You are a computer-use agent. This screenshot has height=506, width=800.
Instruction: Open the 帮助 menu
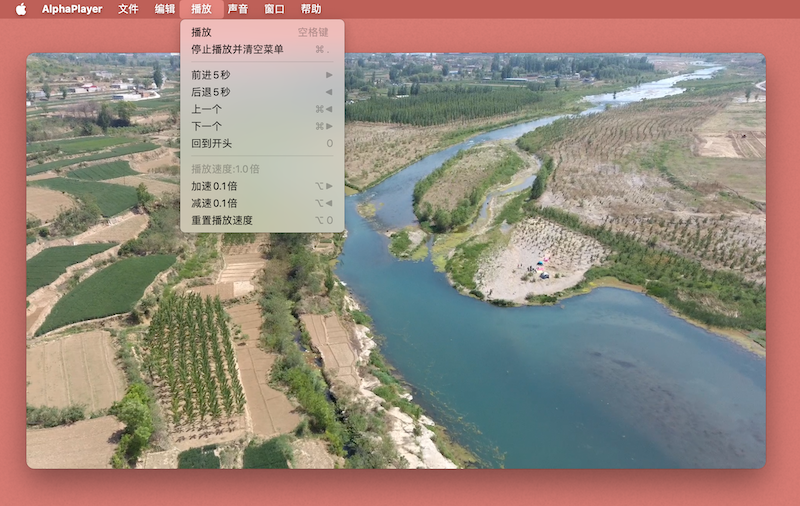click(x=311, y=9)
